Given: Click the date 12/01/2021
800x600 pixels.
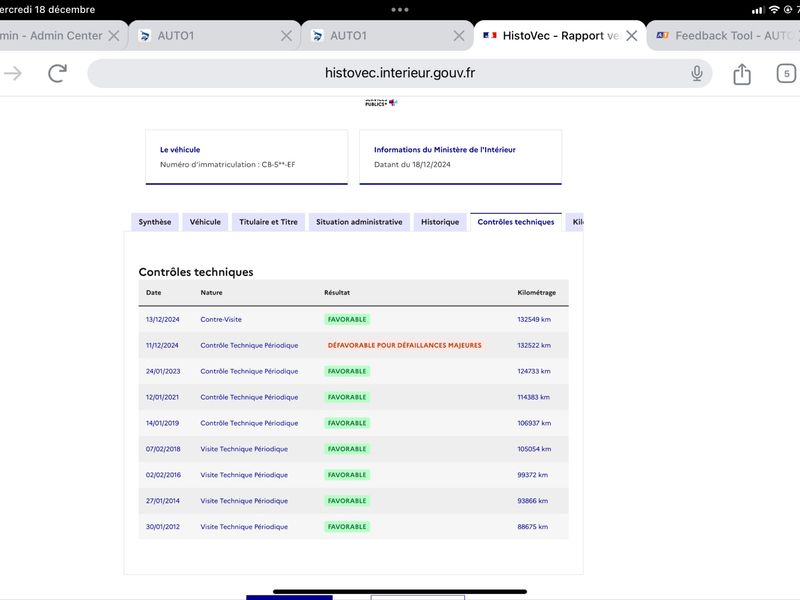Looking at the screenshot, I should pos(162,397).
